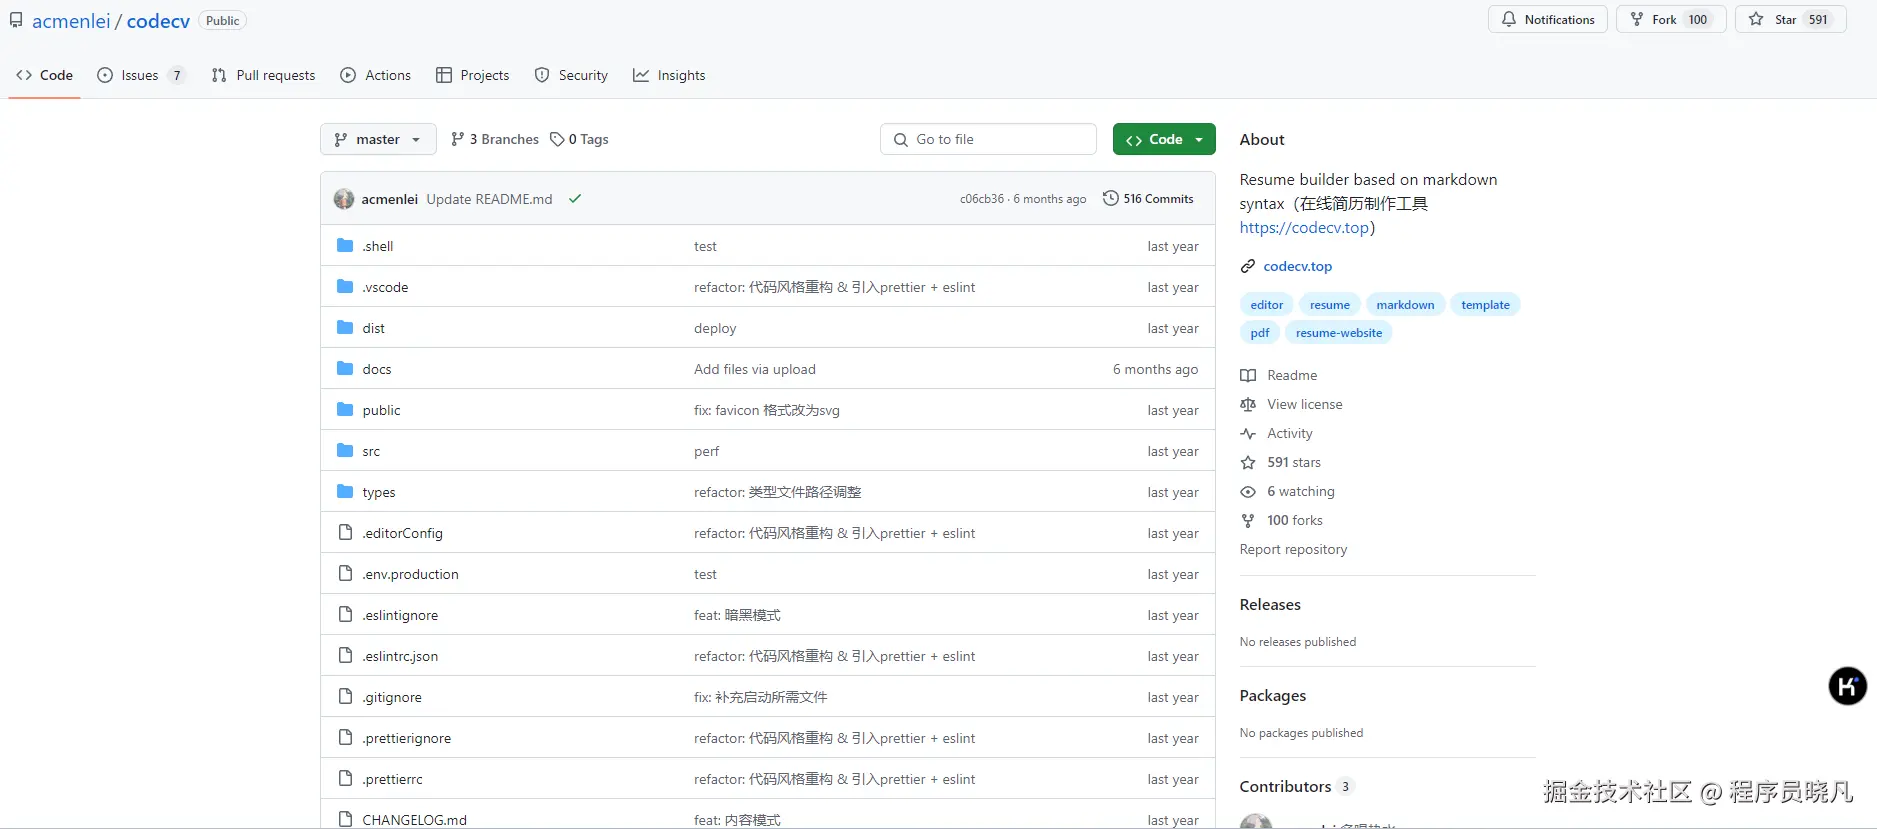Click the .prettierrc file icon

(345, 778)
